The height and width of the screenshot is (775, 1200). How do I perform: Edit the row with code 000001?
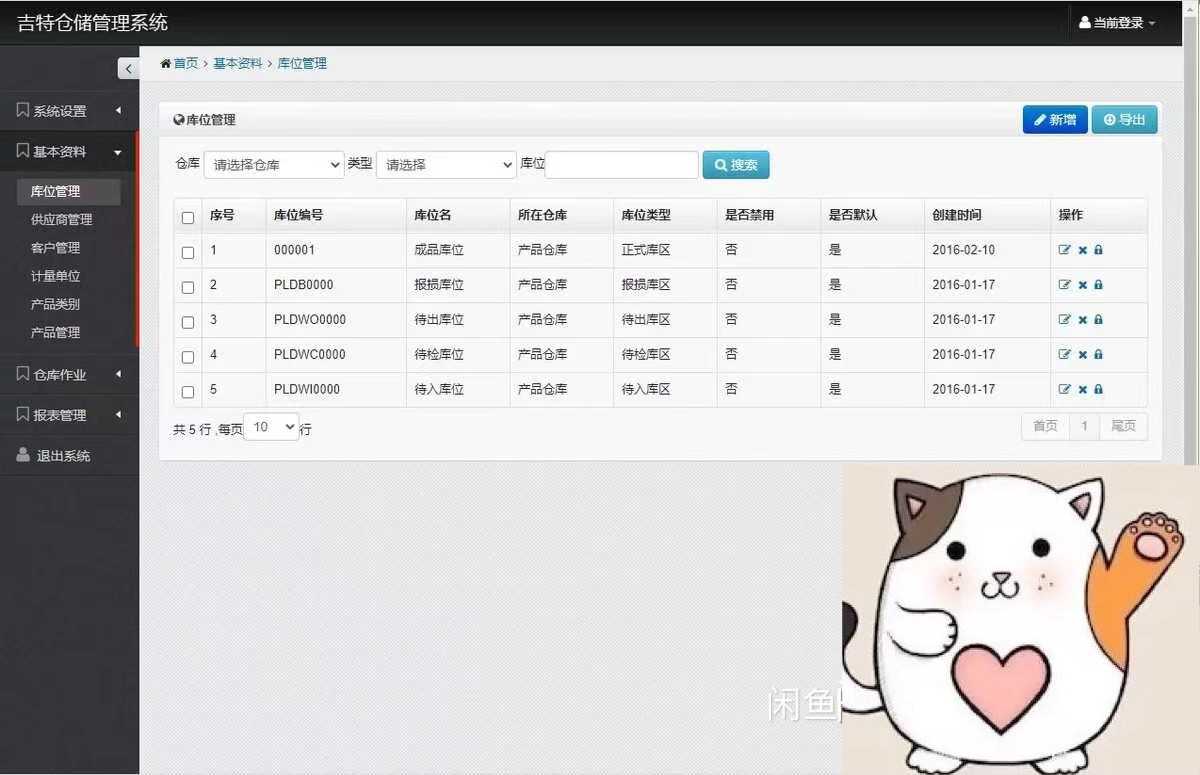point(1065,250)
